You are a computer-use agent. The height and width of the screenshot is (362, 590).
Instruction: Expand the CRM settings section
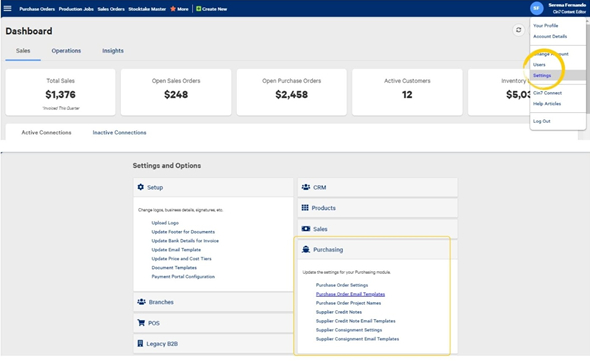[377, 187]
